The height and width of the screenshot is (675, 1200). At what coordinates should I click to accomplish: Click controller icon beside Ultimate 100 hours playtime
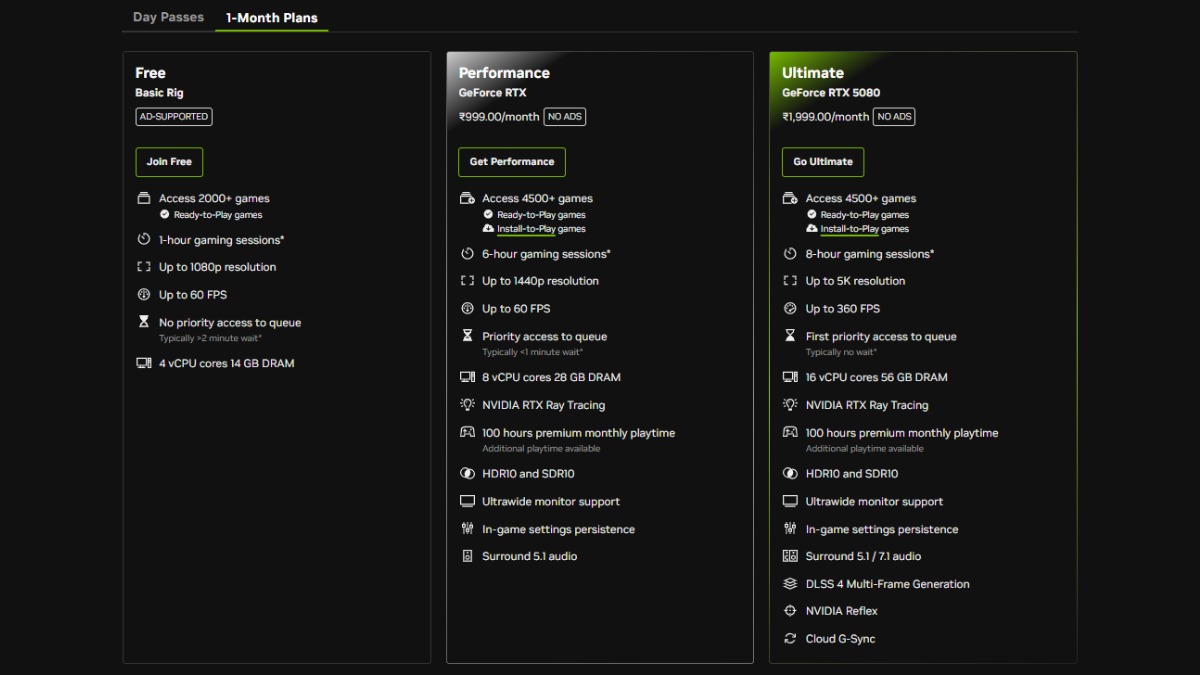coord(790,432)
